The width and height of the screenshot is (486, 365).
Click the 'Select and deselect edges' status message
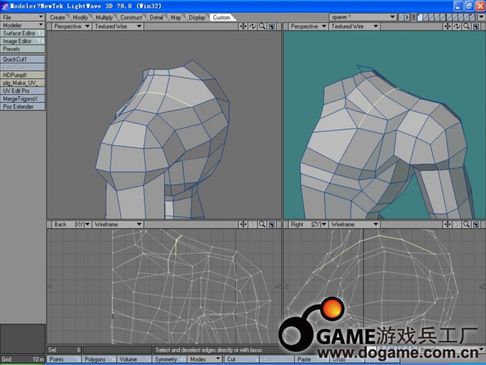209,350
